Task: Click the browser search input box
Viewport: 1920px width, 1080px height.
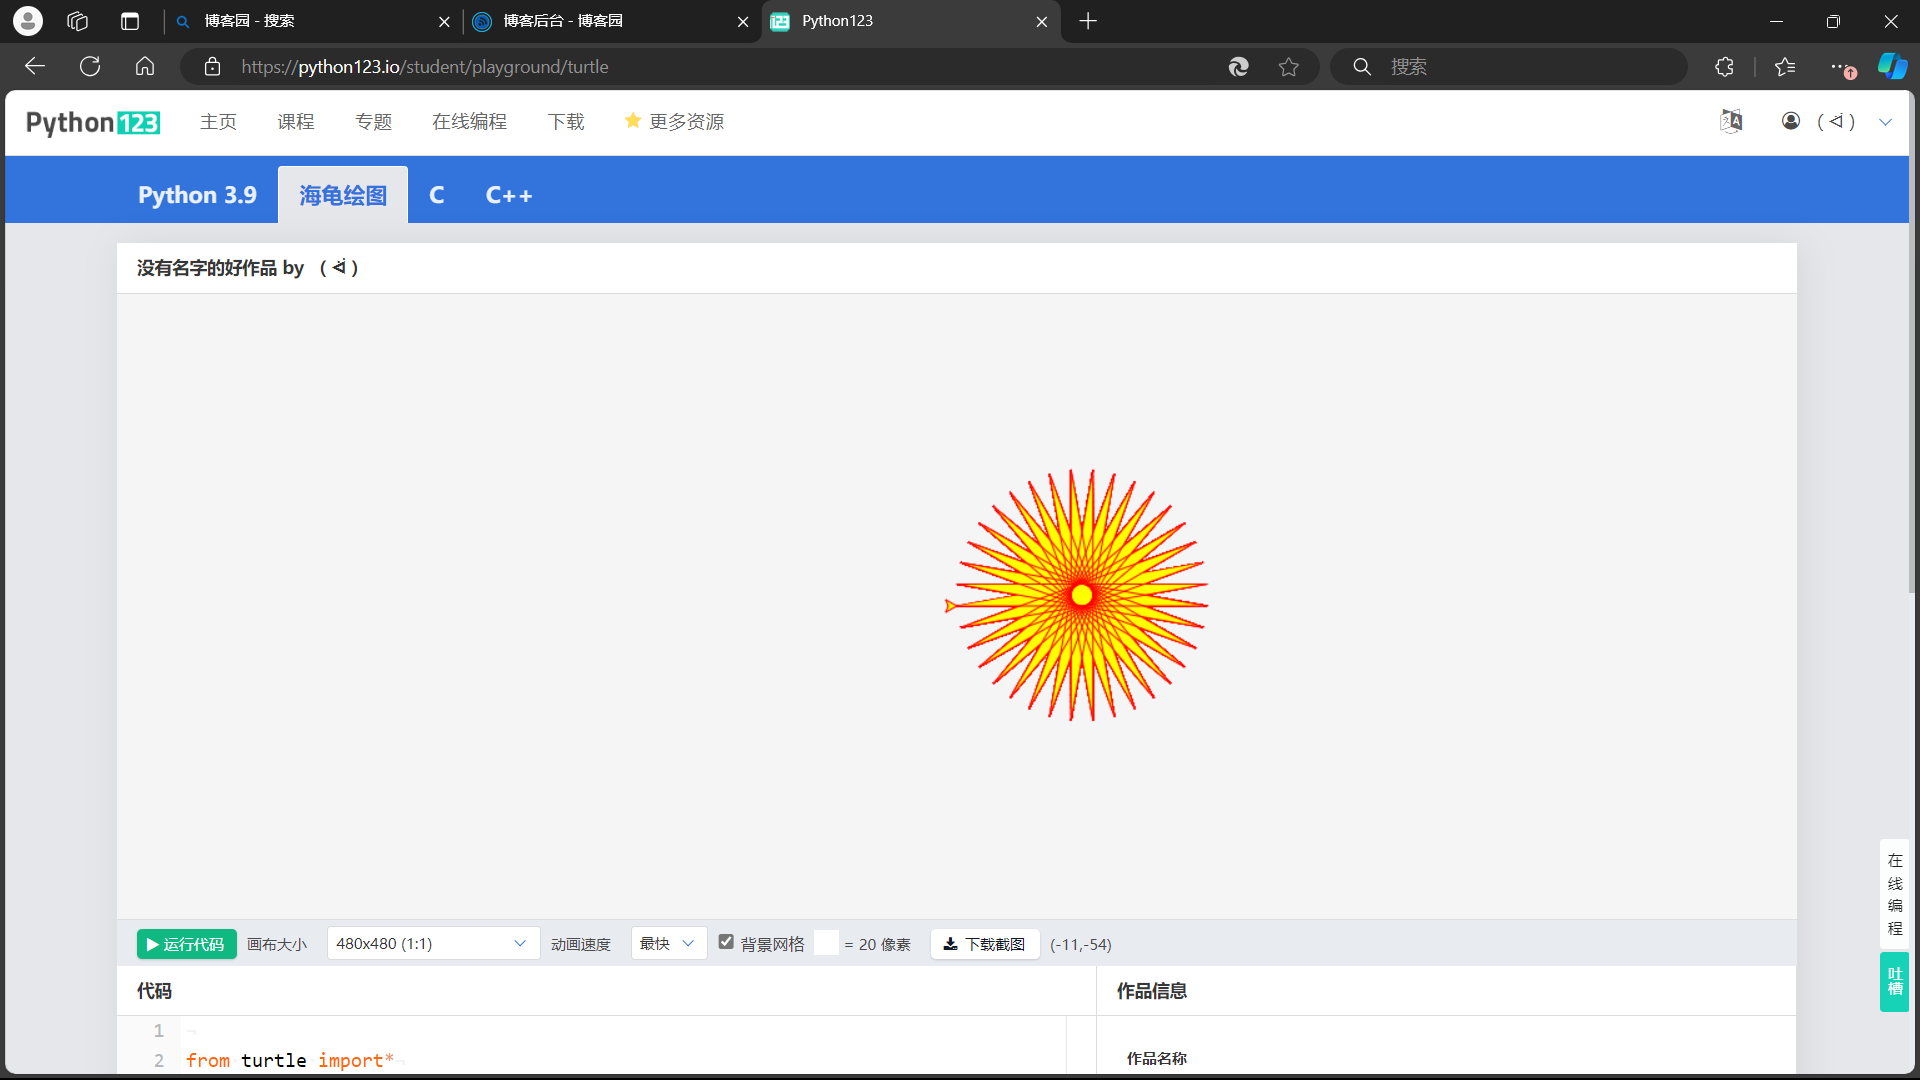Action: point(1530,67)
